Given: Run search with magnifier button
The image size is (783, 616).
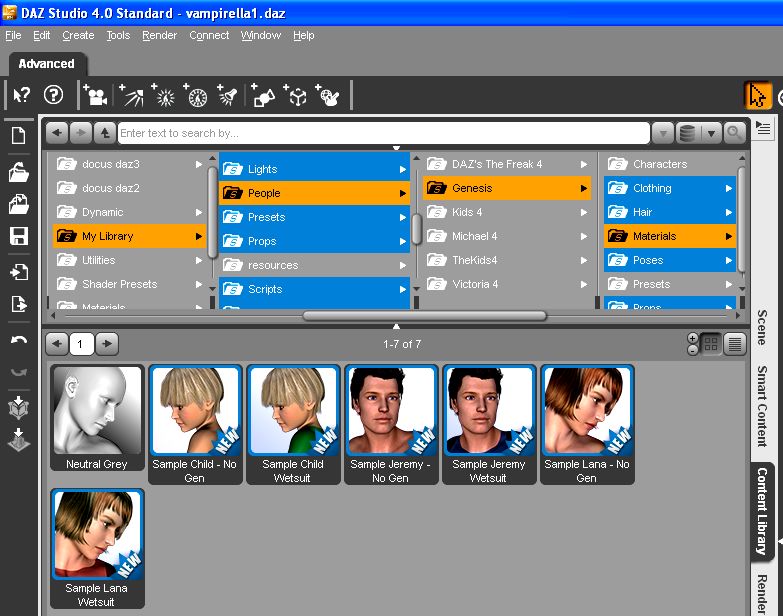Looking at the screenshot, I should coord(734,133).
